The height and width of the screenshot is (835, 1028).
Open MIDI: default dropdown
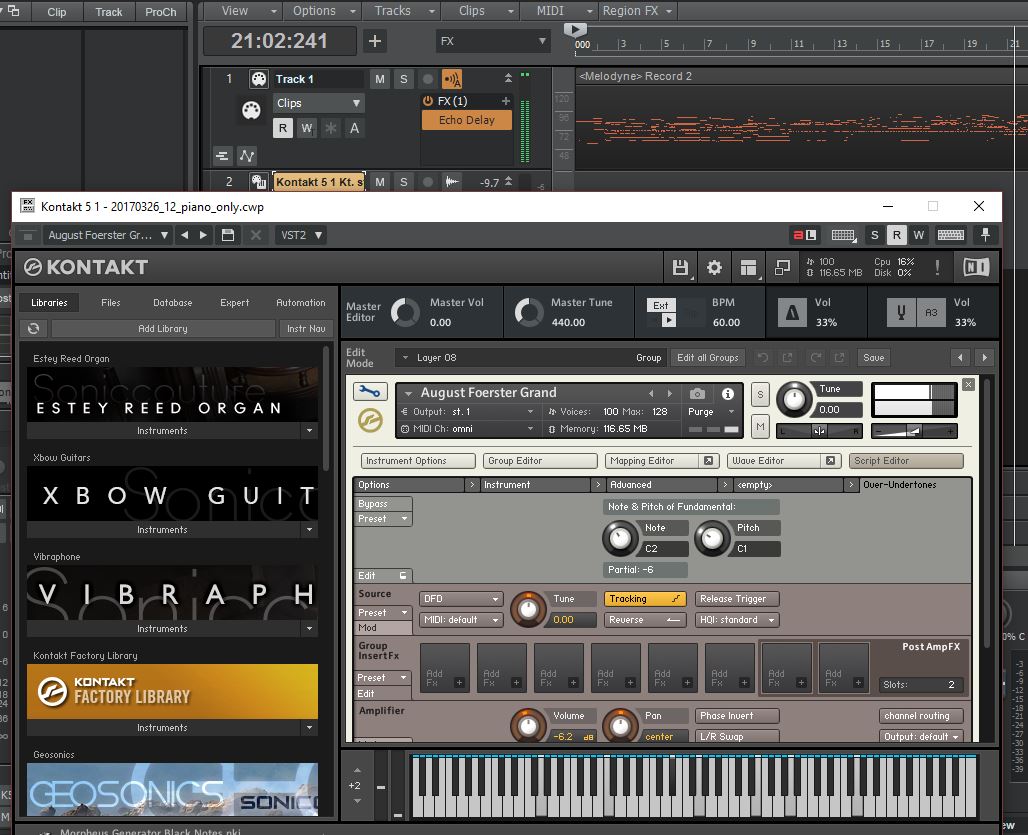point(461,620)
